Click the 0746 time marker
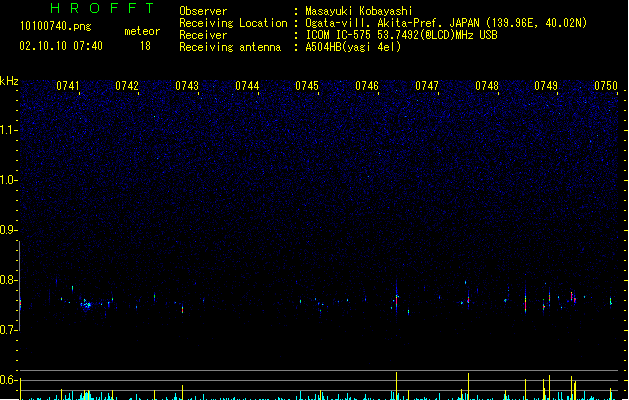The image size is (629, 400). pyautogui.click(x=367, y=86)
